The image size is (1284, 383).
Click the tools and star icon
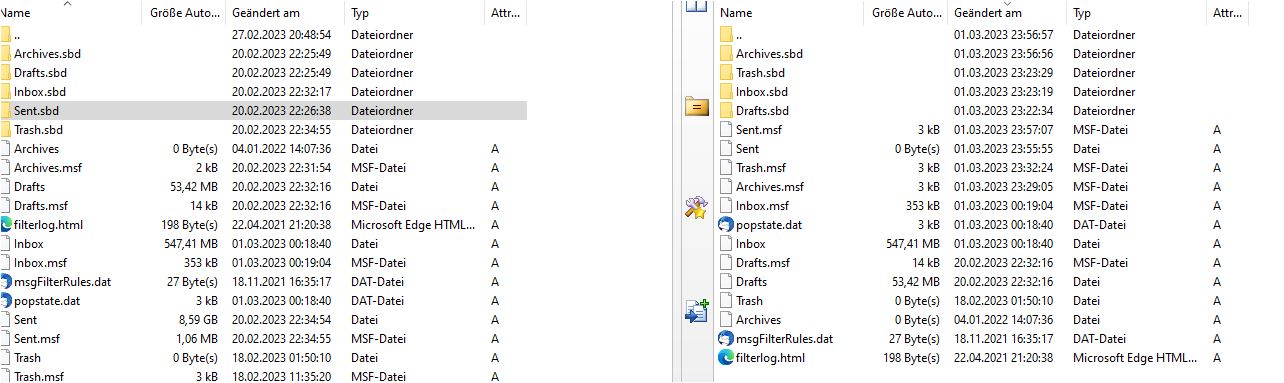[696, 208]
